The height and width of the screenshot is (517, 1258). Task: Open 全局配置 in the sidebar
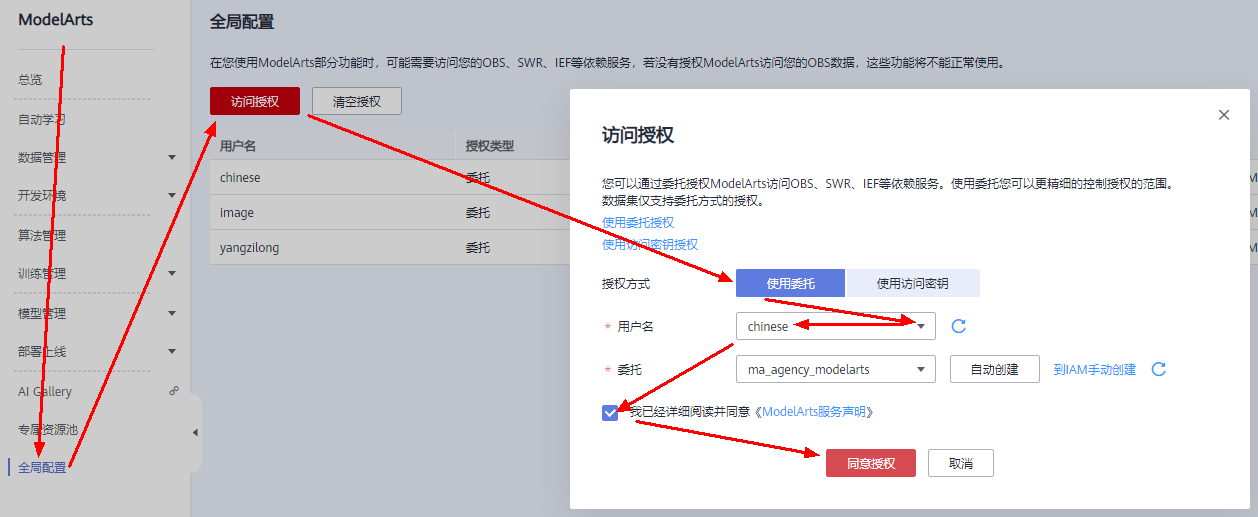click(x=42, y=467)
